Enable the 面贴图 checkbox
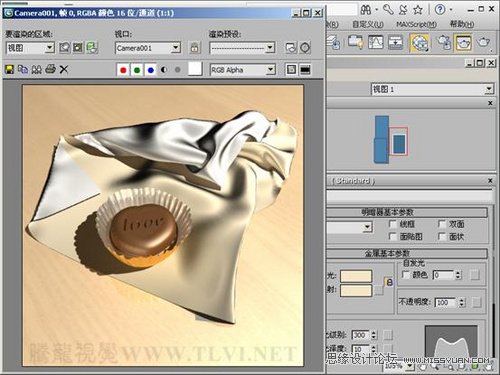The width and height of the screenshot is (500, 375). coord(393,237)
